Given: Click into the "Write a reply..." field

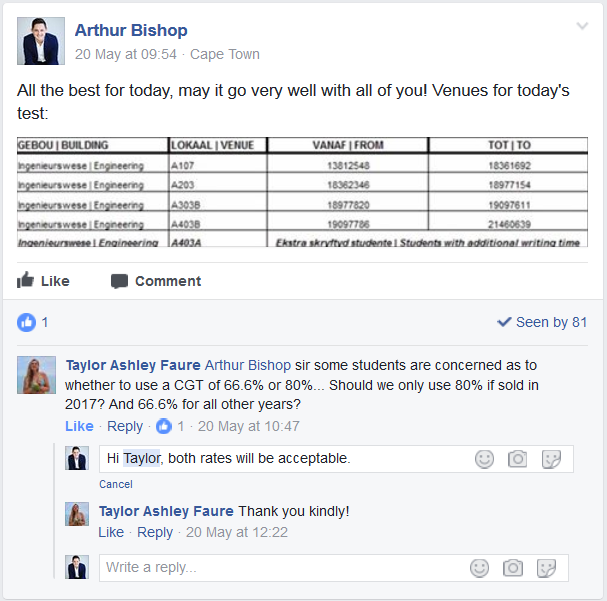Looking at the screenshot, I should (280, 568).
